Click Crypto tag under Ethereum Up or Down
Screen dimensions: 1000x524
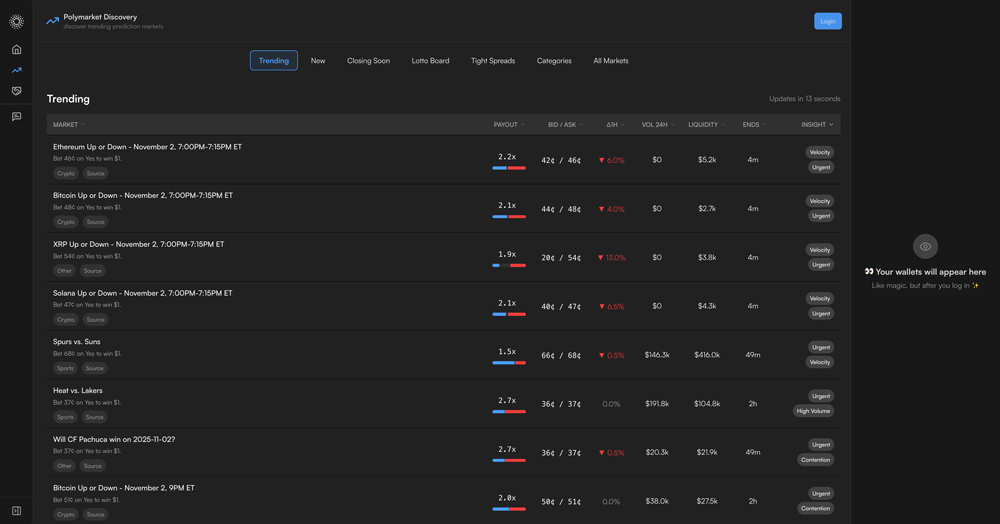coord(66,173)
